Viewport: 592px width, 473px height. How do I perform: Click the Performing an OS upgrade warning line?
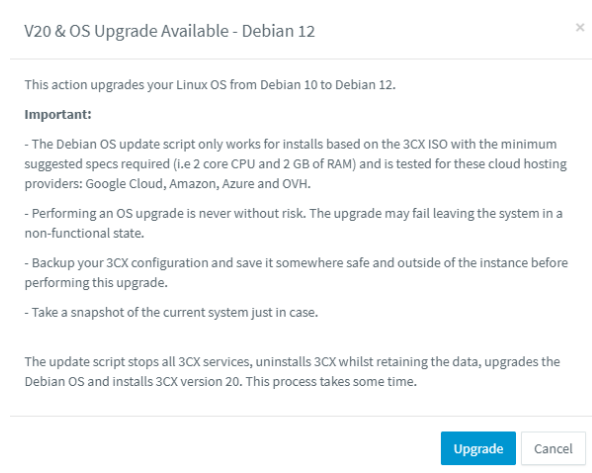point(293,214)
